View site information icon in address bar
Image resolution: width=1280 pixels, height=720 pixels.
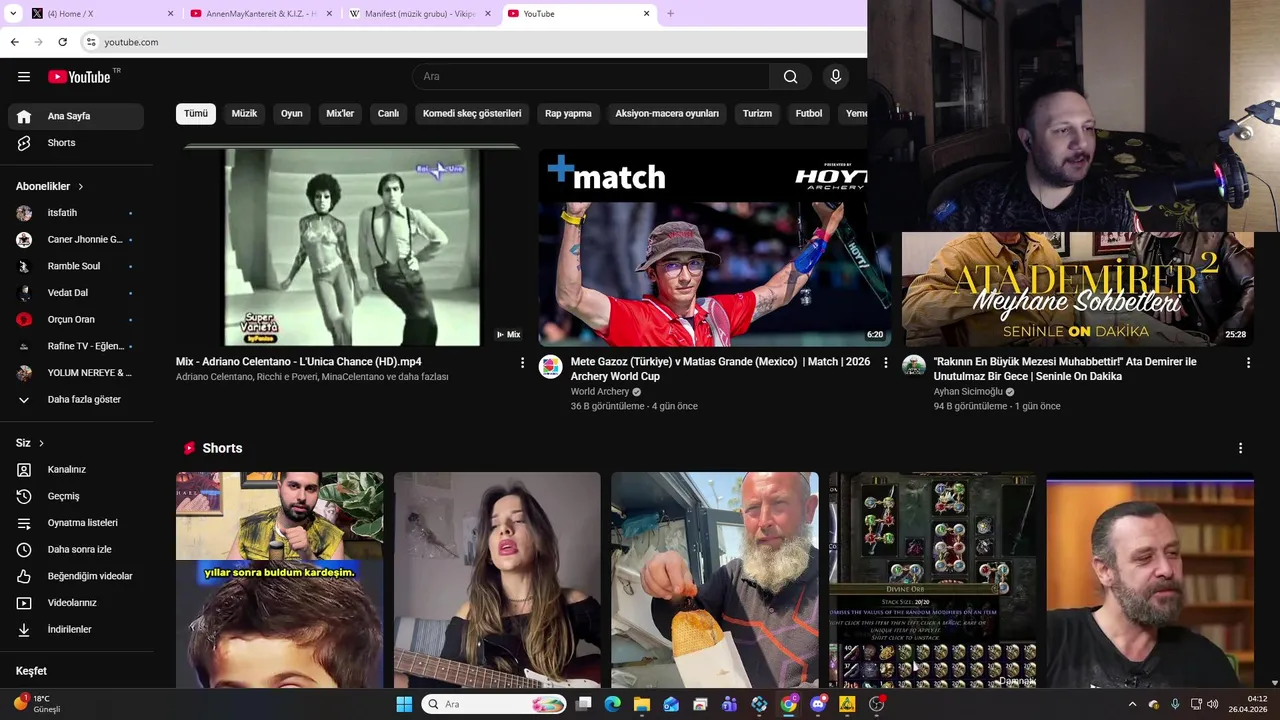[91, 42]
